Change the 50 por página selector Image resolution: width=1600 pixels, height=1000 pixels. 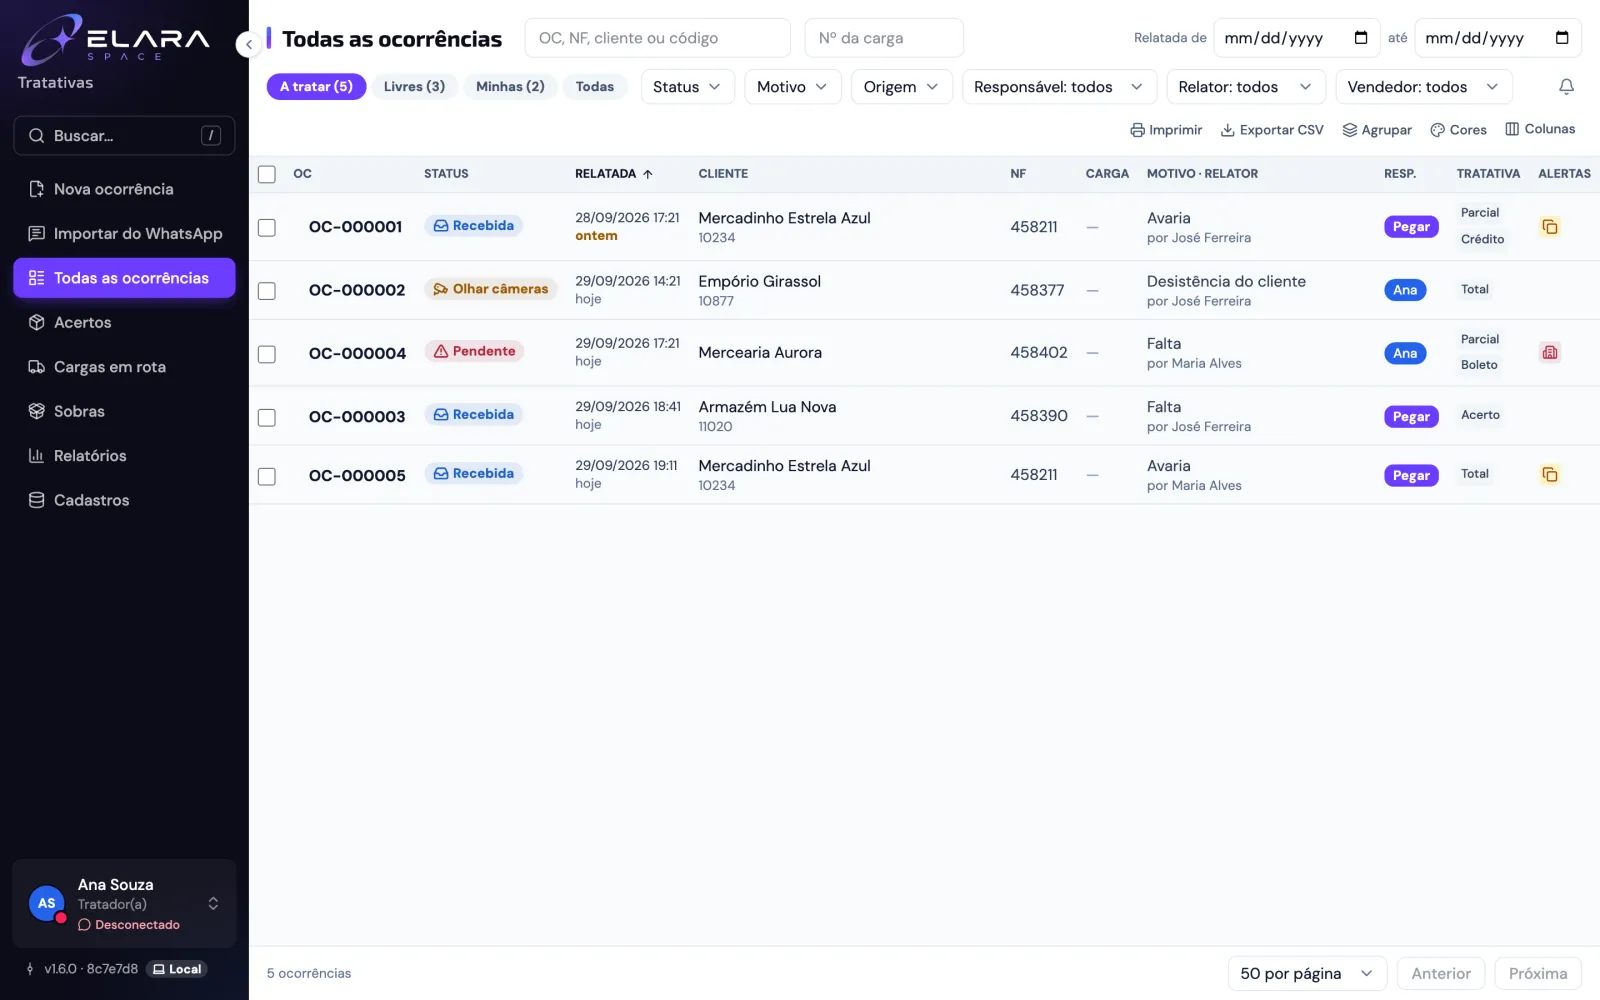(1307, 973)
